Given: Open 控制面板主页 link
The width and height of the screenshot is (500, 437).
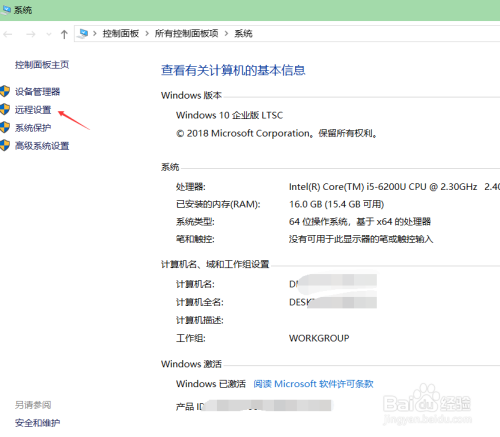Looking at the screenshot, I should click(x=42, y=65).
